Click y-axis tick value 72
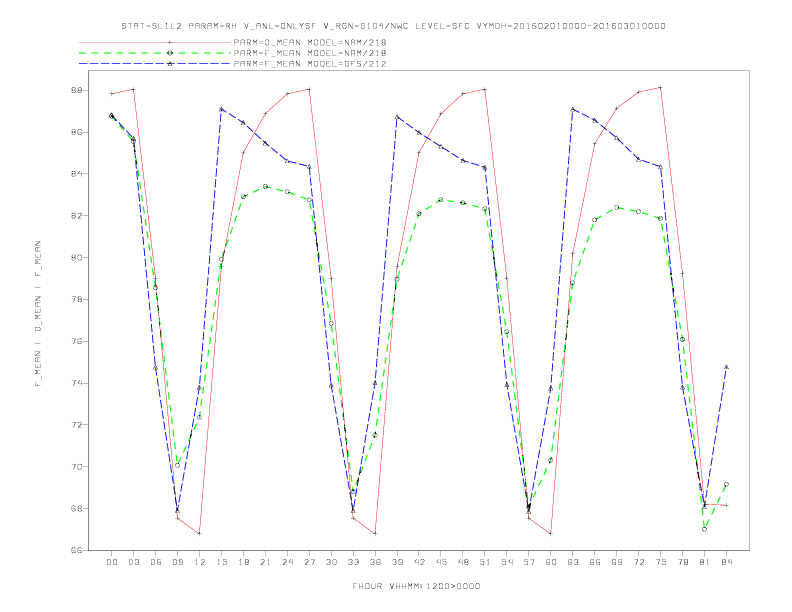The width and height of the screenshot is (792, 612). (x=77, y=425)
